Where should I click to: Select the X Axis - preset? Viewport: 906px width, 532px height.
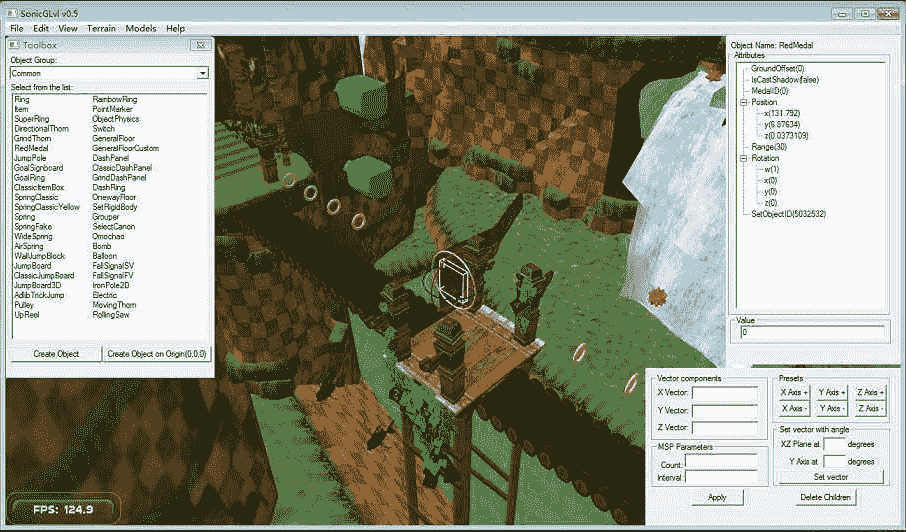click(x=794, y=408)
